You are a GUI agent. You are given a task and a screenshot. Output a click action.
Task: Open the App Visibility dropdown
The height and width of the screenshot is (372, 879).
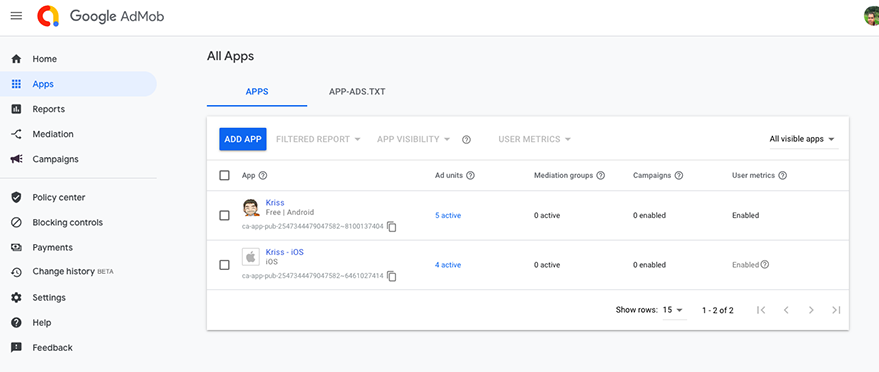(414, 139)
